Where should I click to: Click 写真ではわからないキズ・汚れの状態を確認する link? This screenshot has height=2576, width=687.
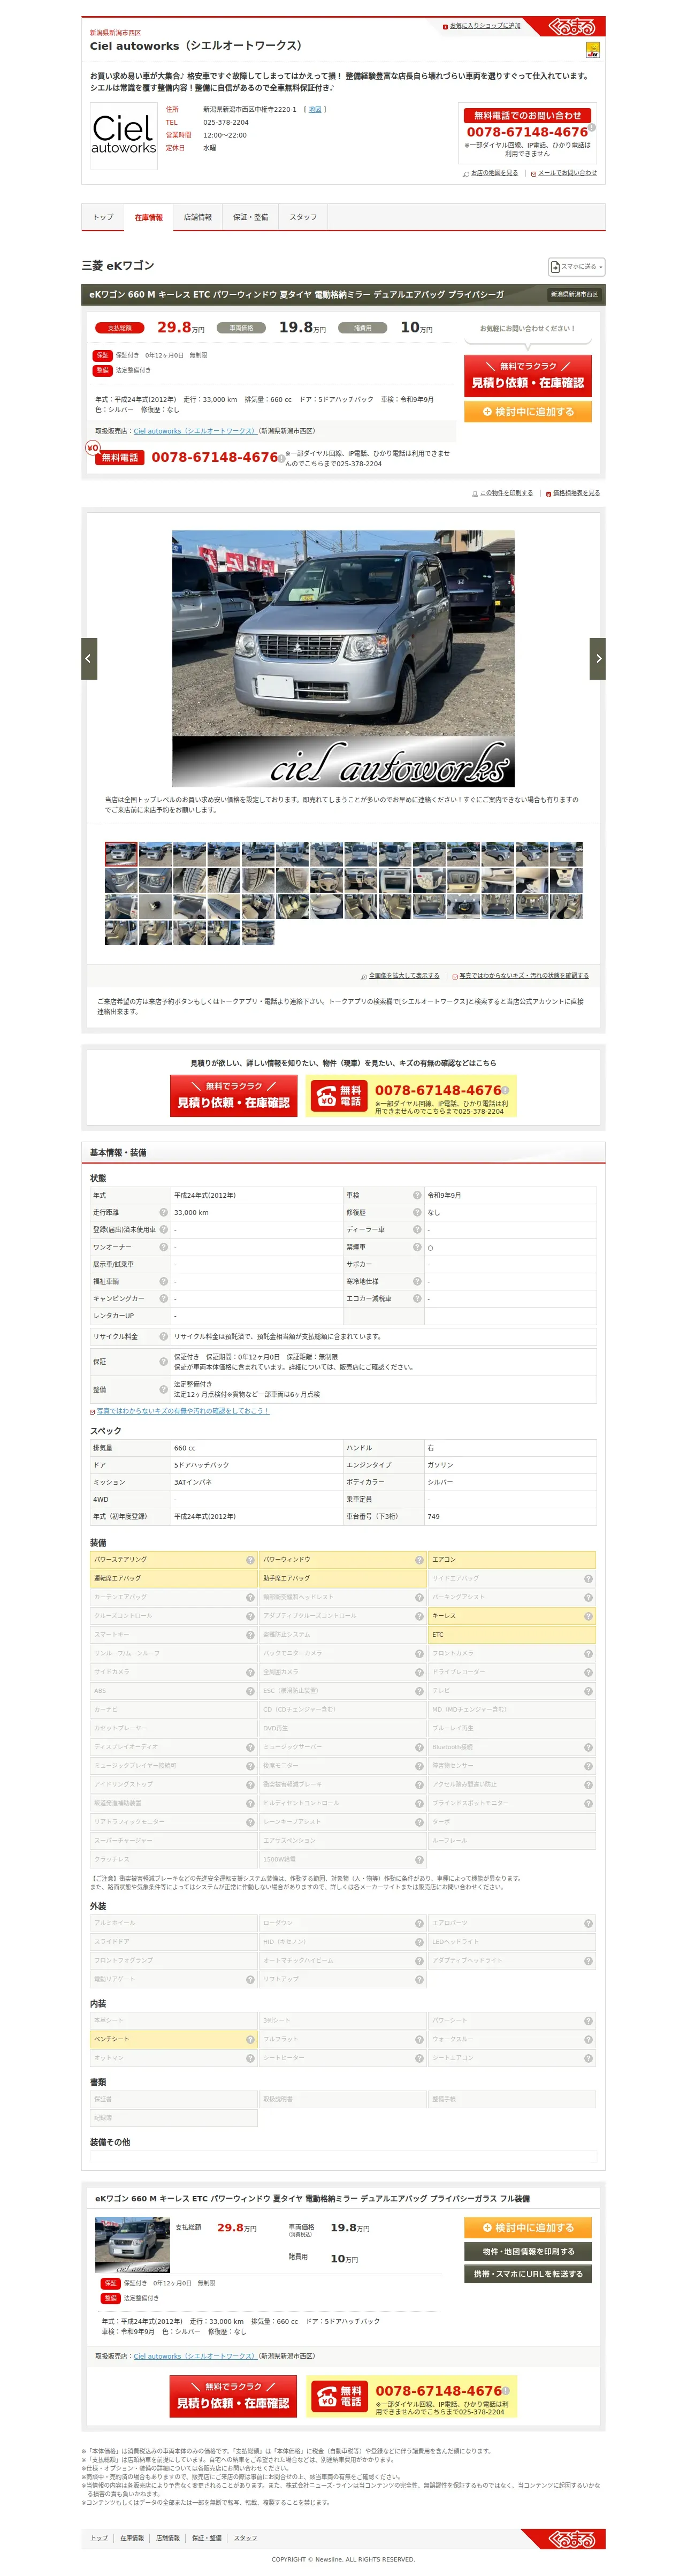(x=524, y=976)
